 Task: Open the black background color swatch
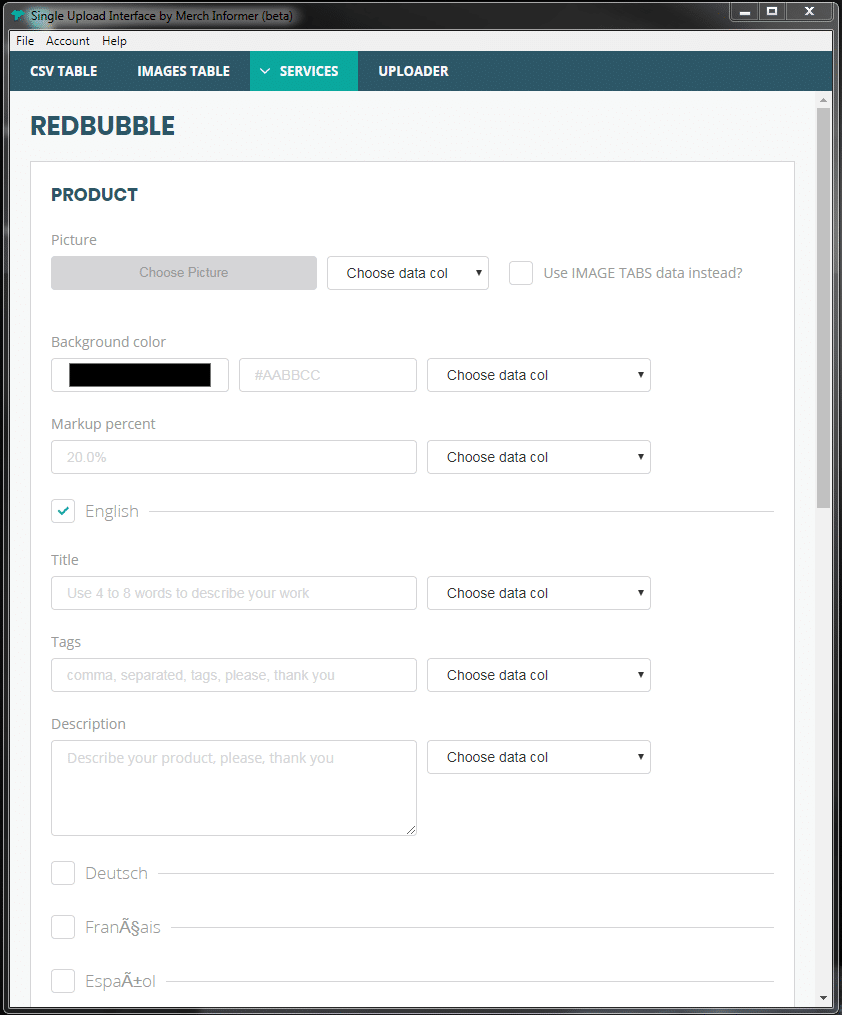140,375
